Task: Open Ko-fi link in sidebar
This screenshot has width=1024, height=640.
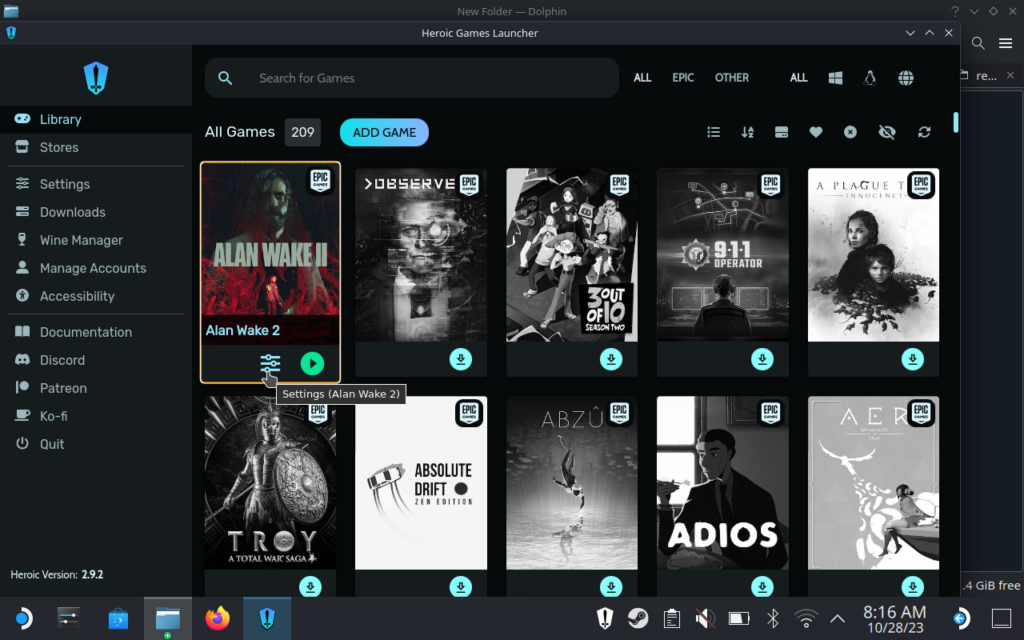Action: (x=96, y=417)
